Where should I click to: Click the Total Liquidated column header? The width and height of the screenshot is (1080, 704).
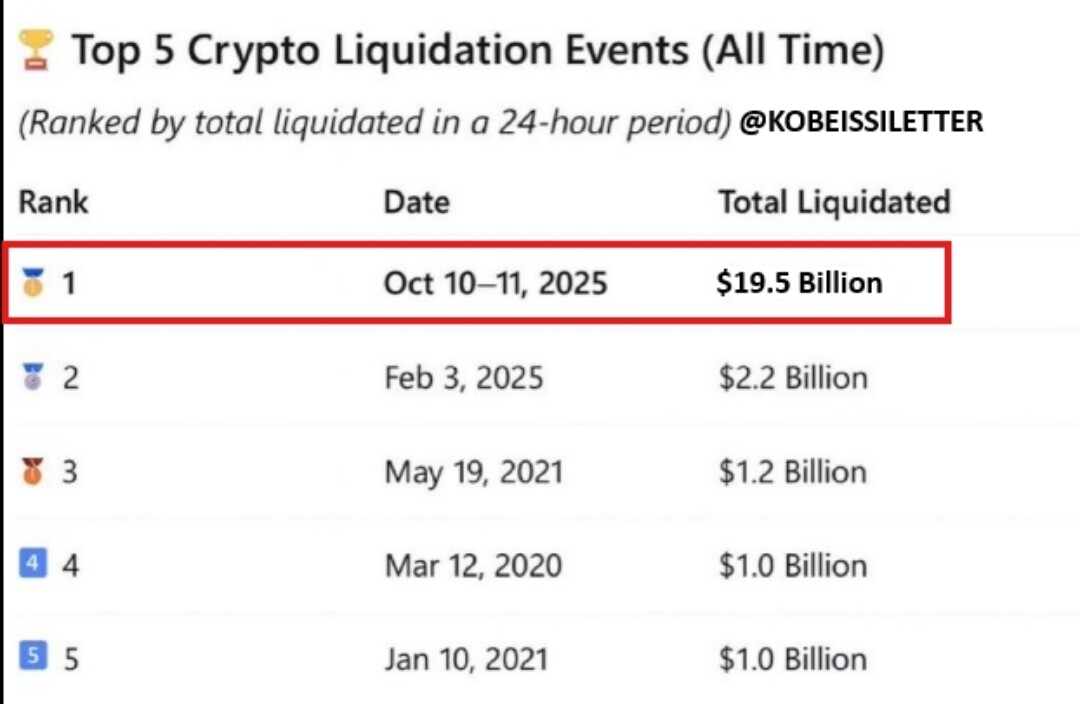coord(833,202)
